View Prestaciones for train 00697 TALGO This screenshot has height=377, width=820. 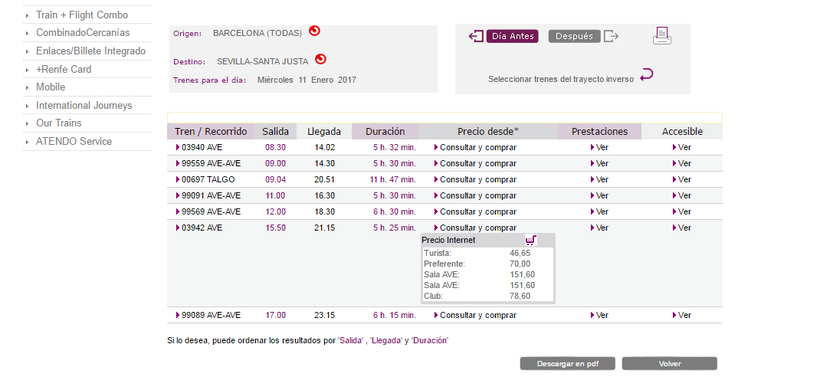point(599,180)
